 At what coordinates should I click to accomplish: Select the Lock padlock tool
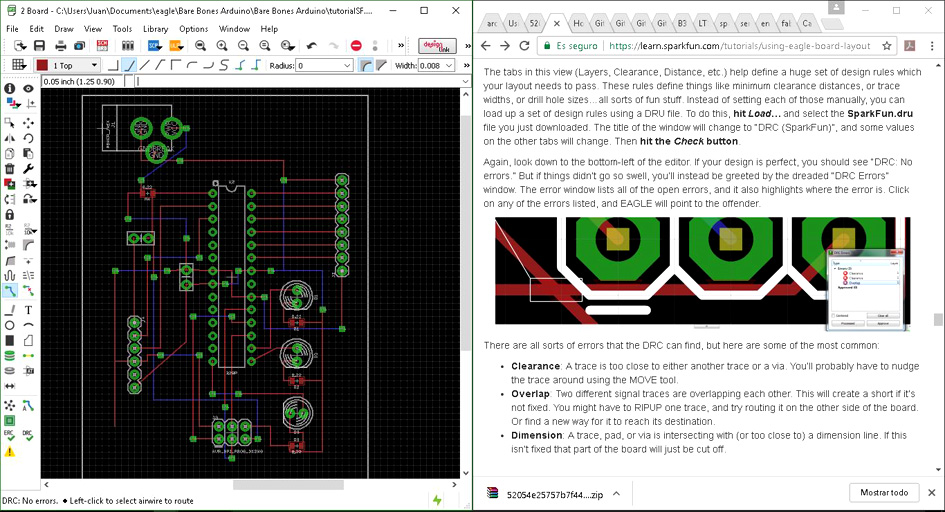(x=10, y=214)
